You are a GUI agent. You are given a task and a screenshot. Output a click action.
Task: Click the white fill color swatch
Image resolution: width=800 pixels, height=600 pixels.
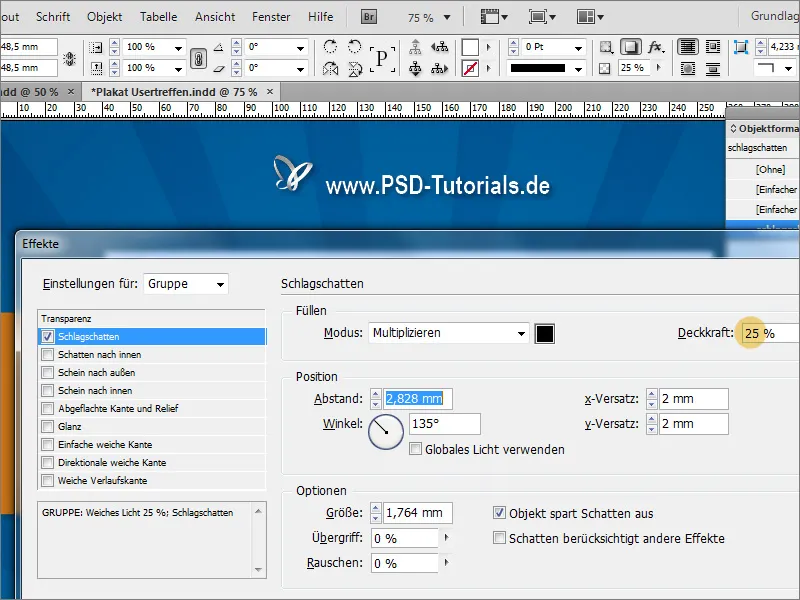pos(470,47)
